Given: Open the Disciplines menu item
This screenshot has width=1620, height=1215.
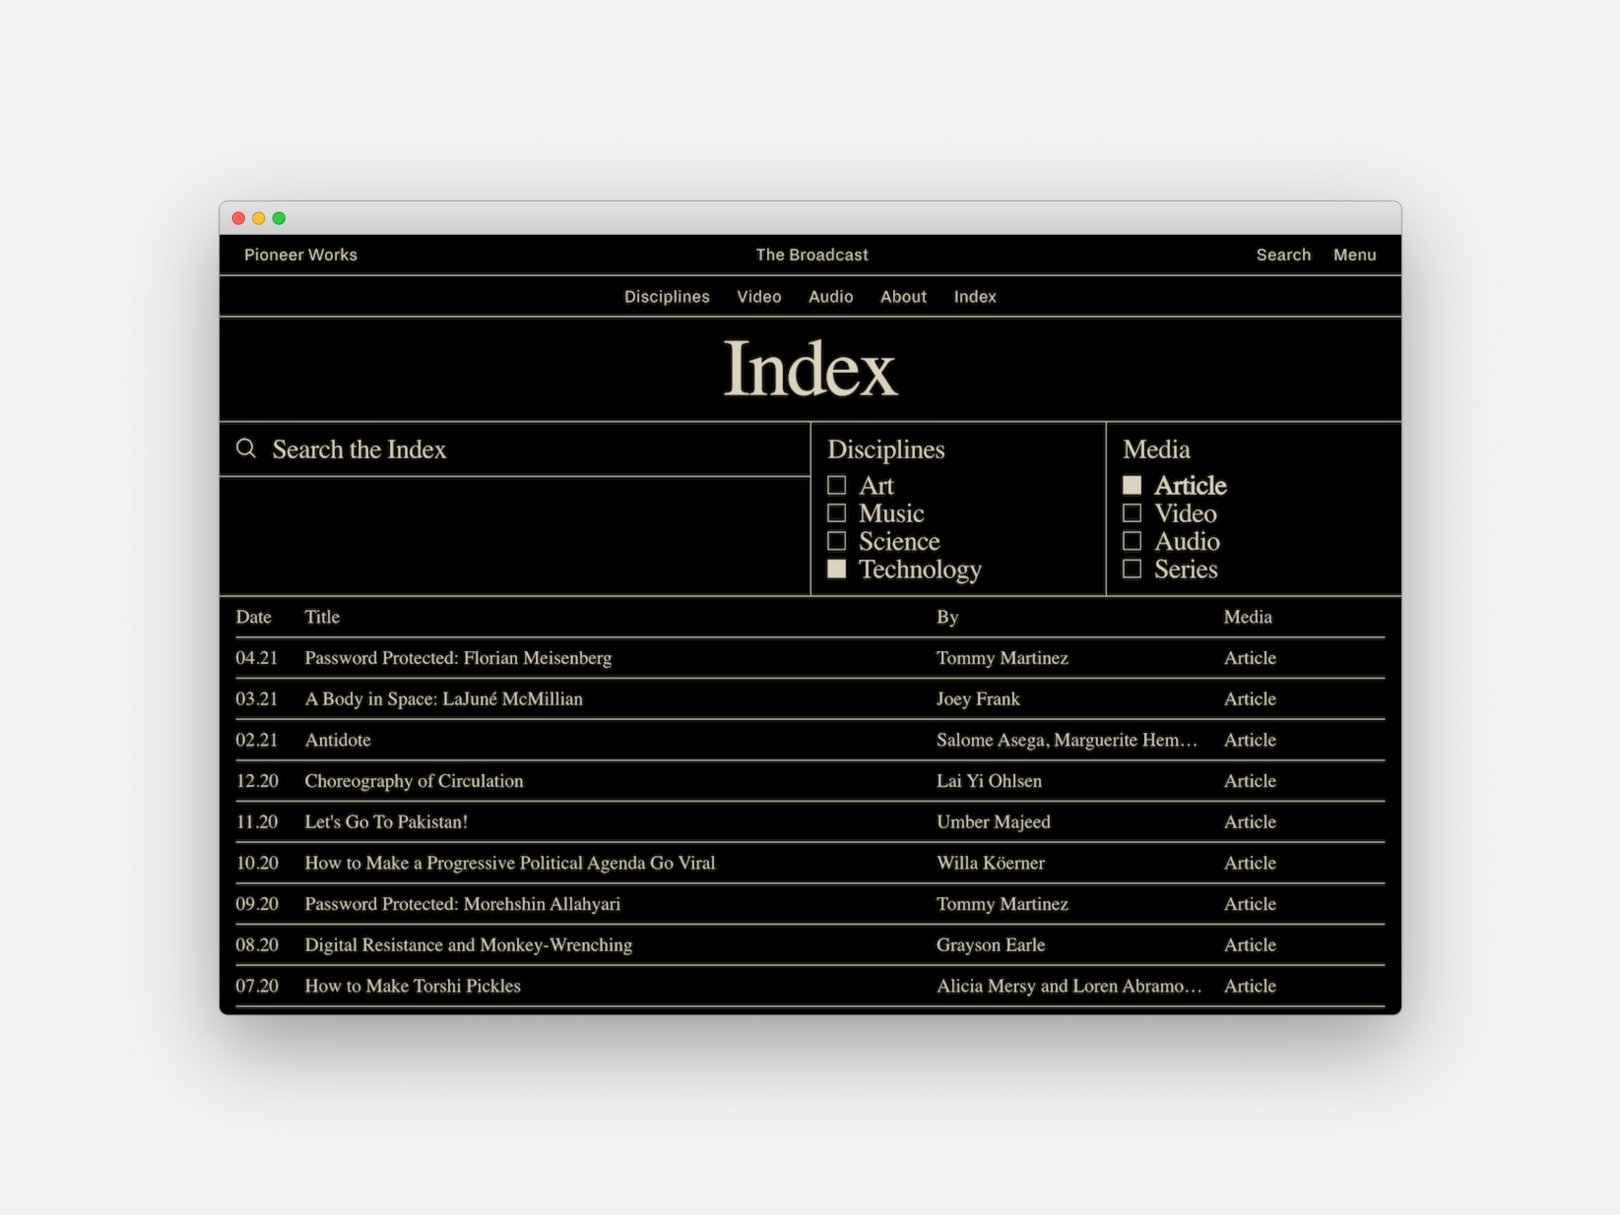Looking at the screenshot, I should point(666,296).
